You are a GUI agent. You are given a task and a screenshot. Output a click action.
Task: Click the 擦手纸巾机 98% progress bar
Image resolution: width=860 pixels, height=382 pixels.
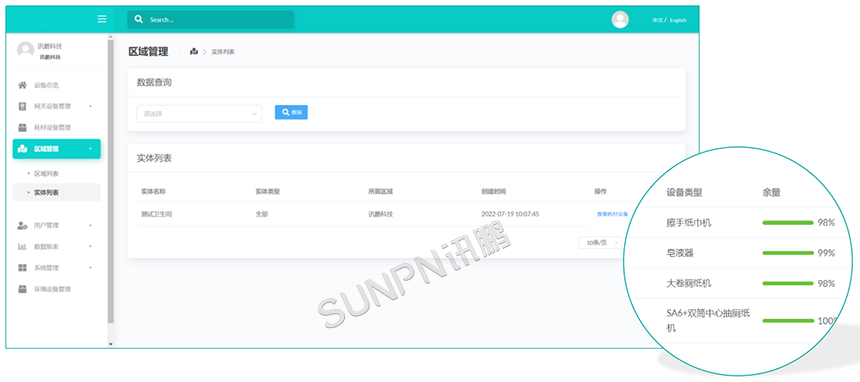point(788,223)
